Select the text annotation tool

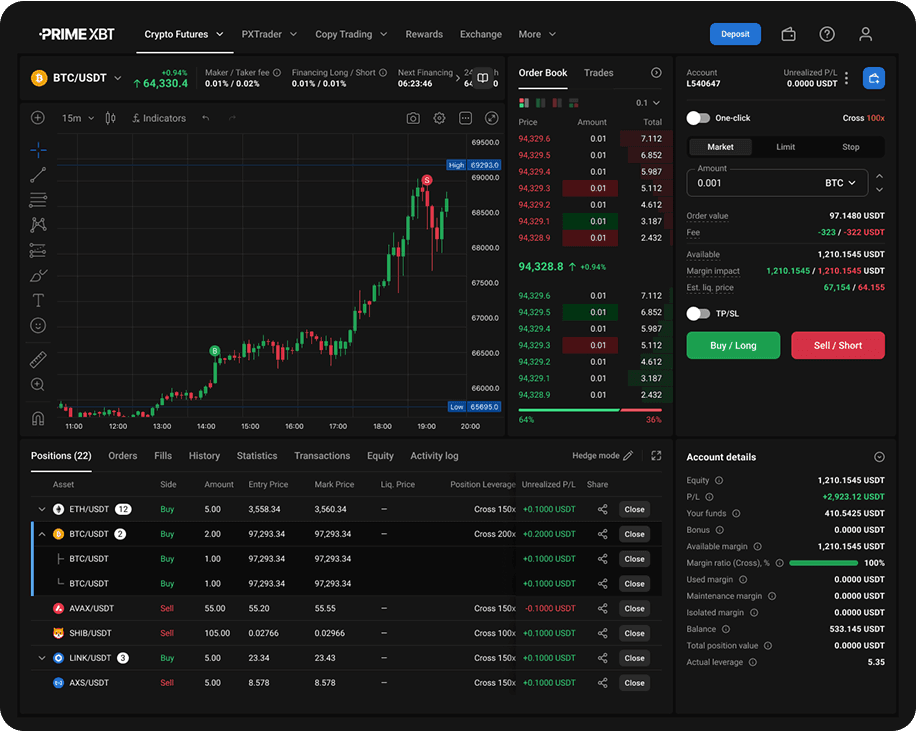pos(38,300)
